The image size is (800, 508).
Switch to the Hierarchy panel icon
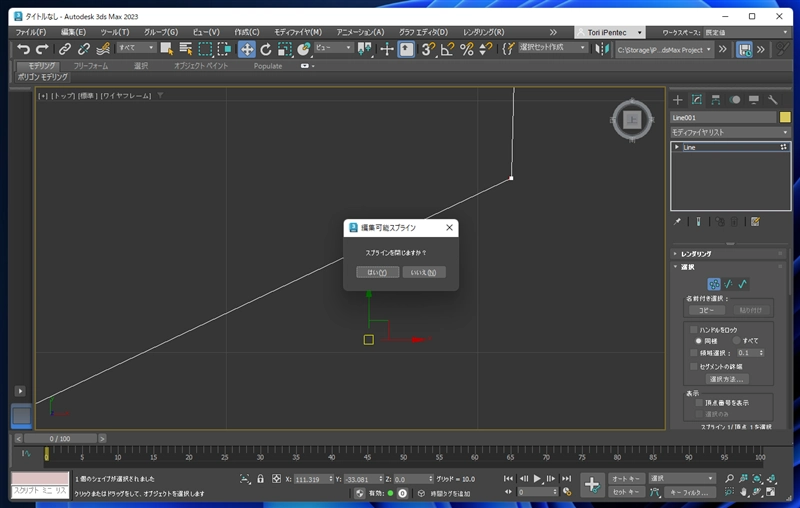(716, 100)
